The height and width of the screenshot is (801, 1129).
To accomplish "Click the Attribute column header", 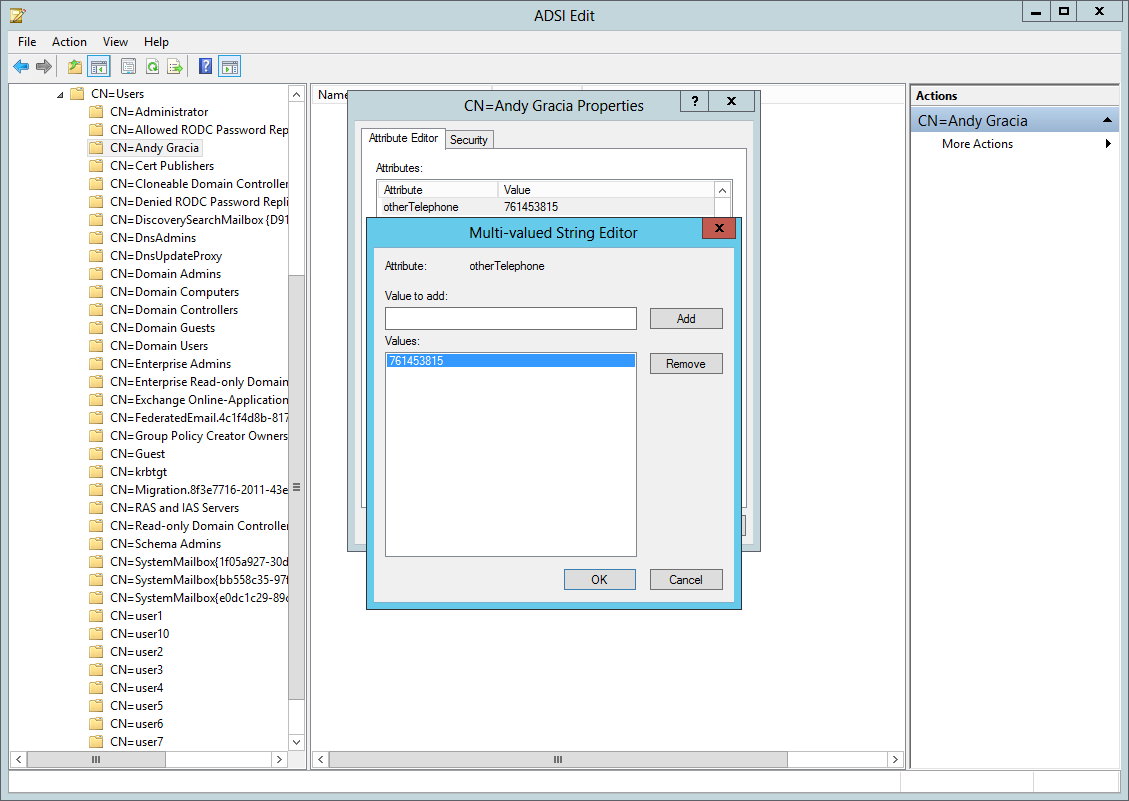I will coord(438,190).
